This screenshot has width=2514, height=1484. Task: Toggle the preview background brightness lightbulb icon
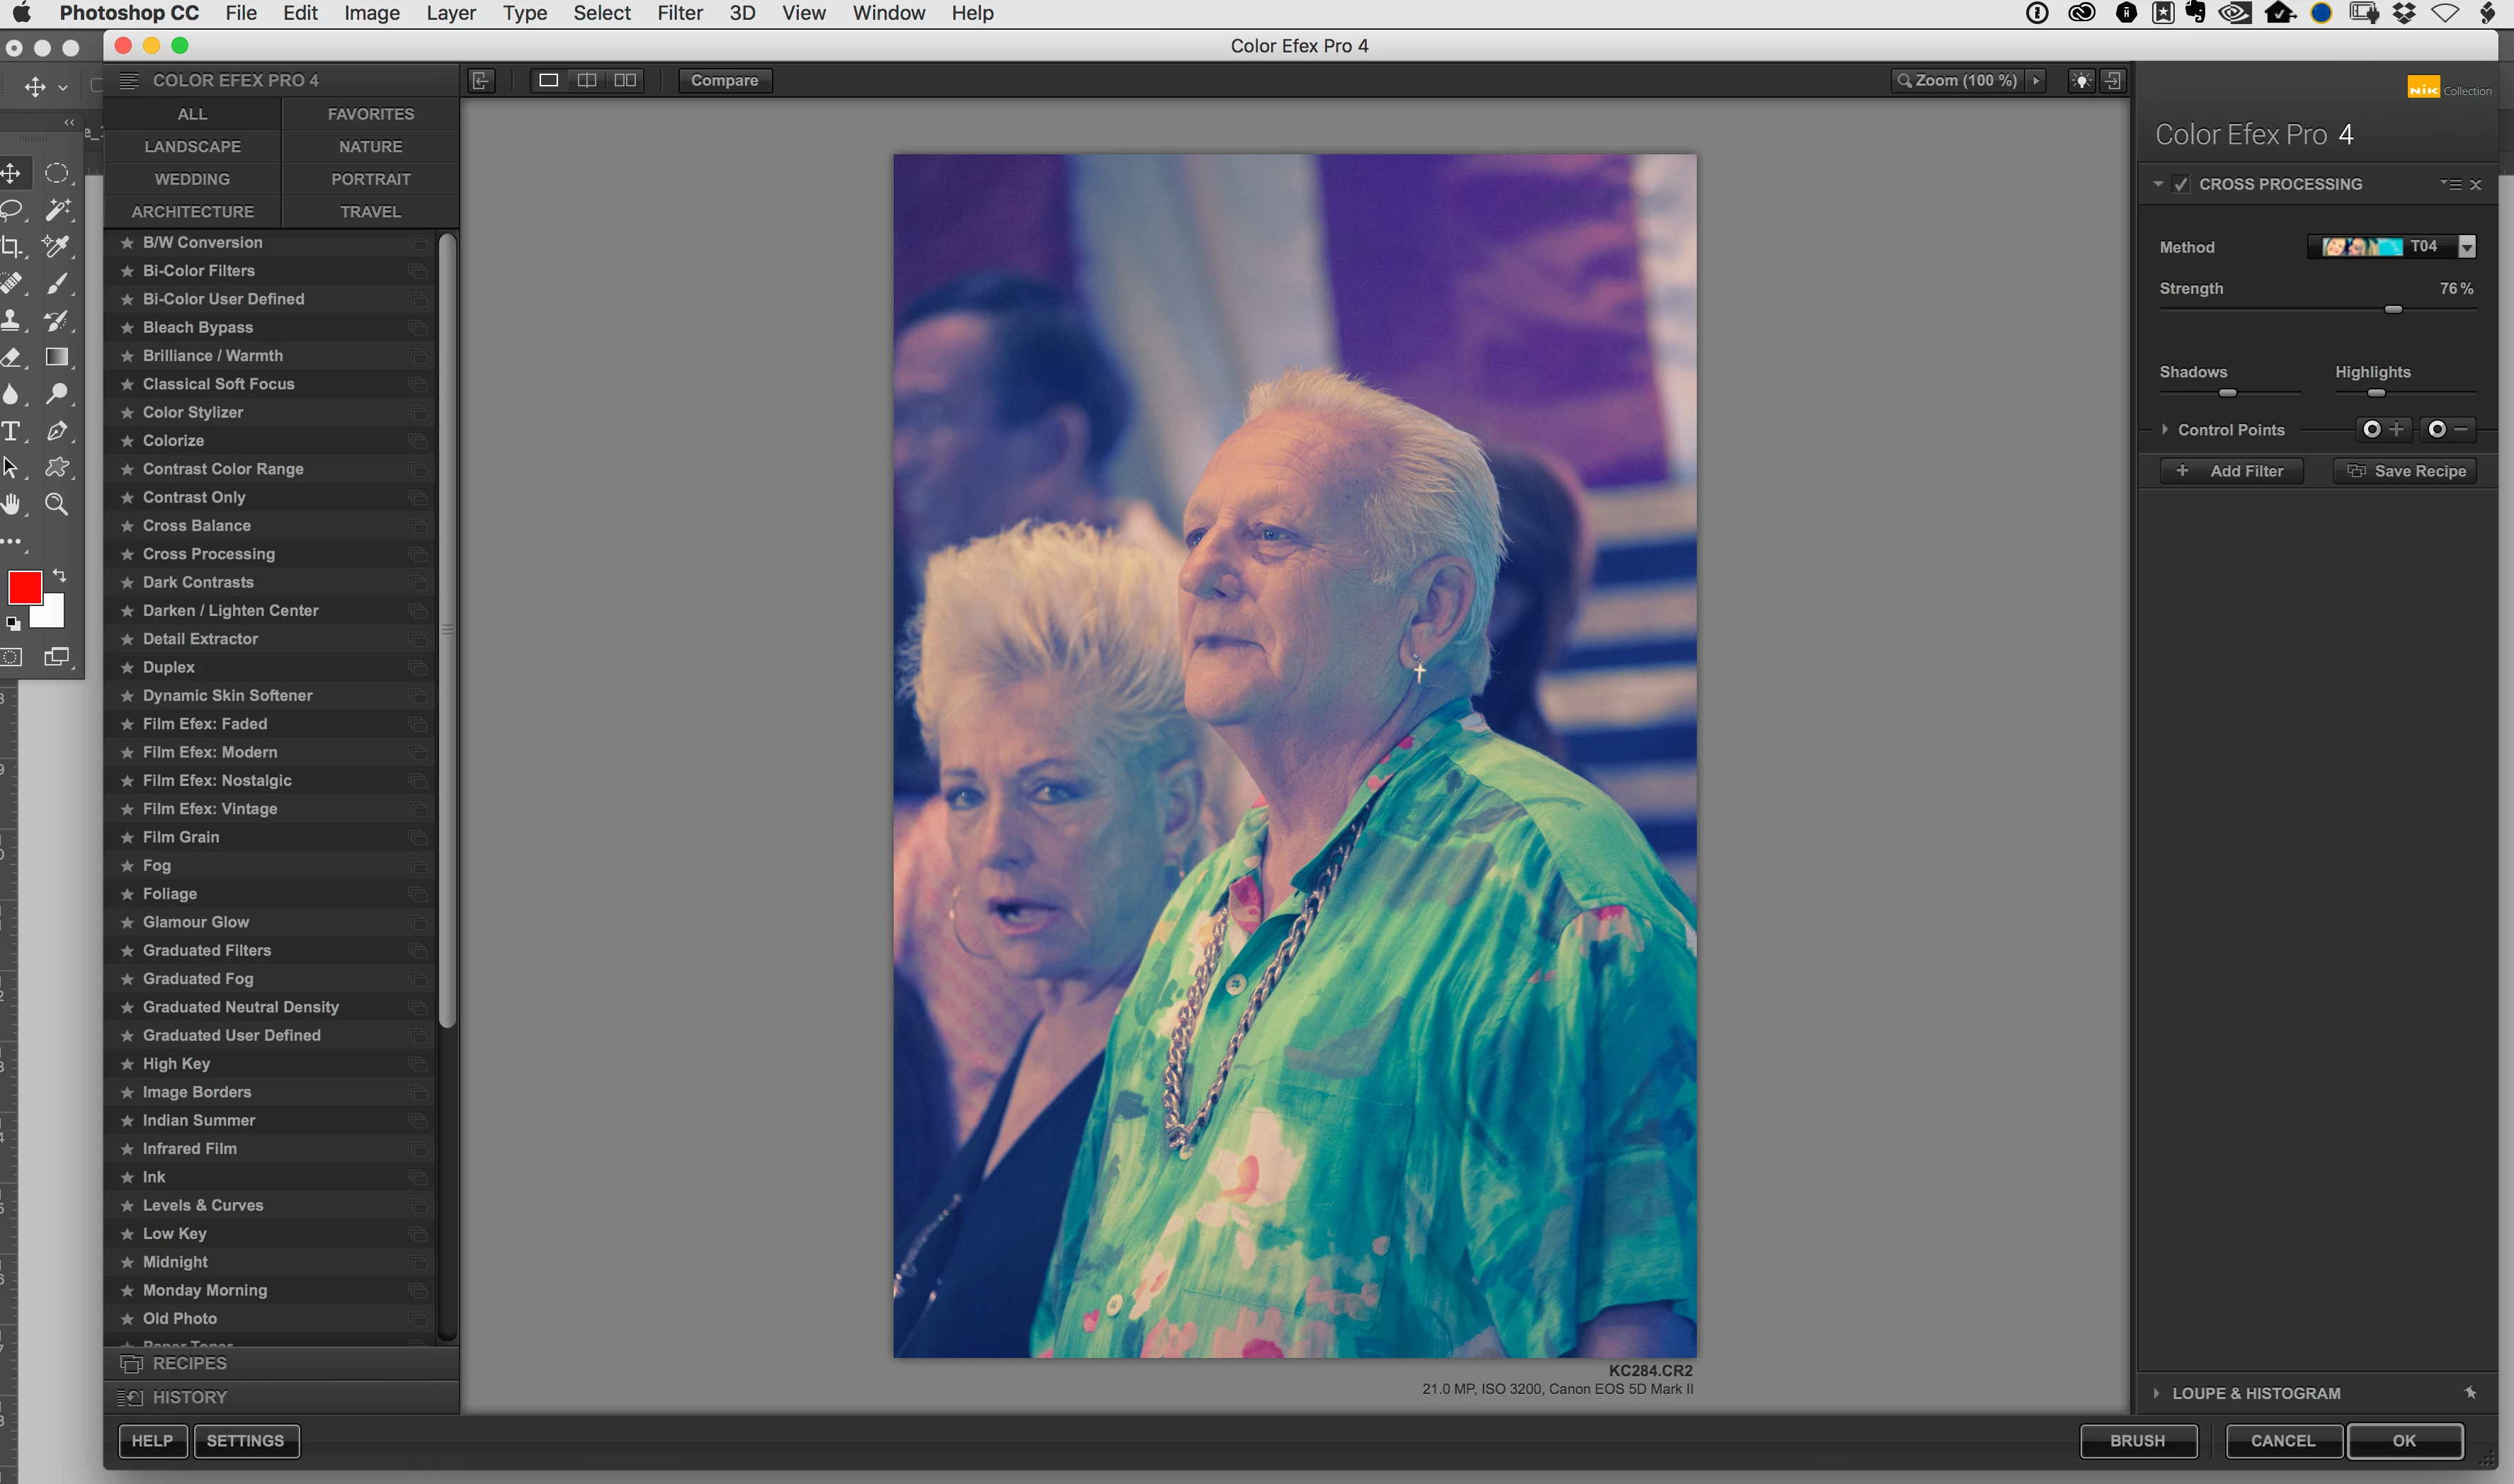point(2082,80)
